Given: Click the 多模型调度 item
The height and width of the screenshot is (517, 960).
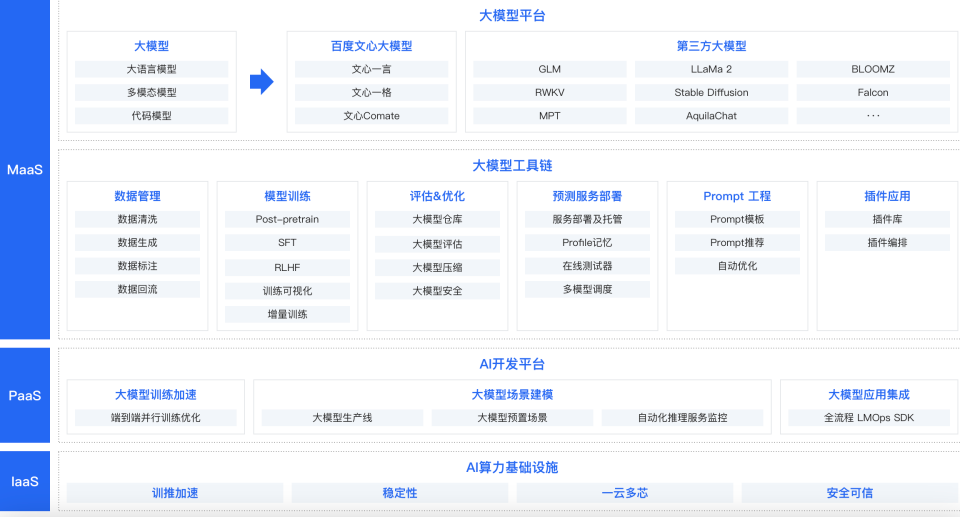Looking at the screenshot, I should [587, 289].
